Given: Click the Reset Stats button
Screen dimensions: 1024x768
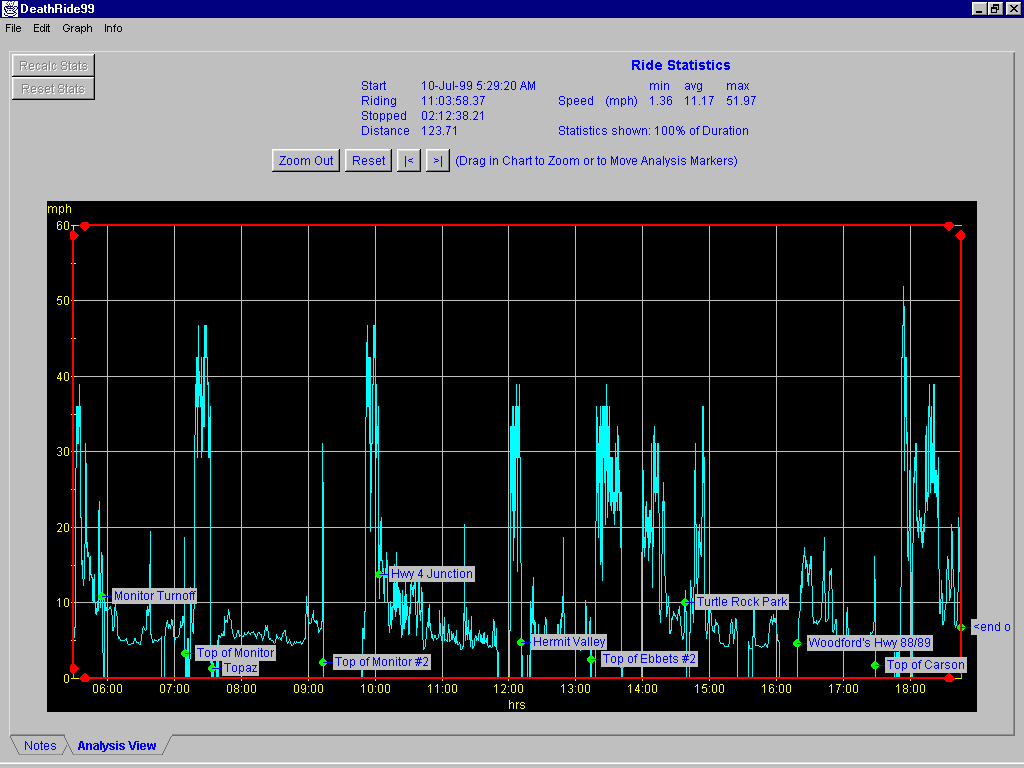Looking at the screenshot, I should coord(53,89).
